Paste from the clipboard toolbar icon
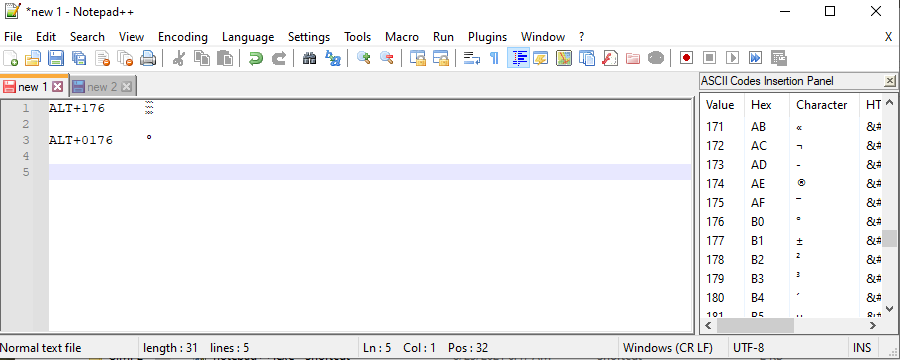 (x=225, y=58)
